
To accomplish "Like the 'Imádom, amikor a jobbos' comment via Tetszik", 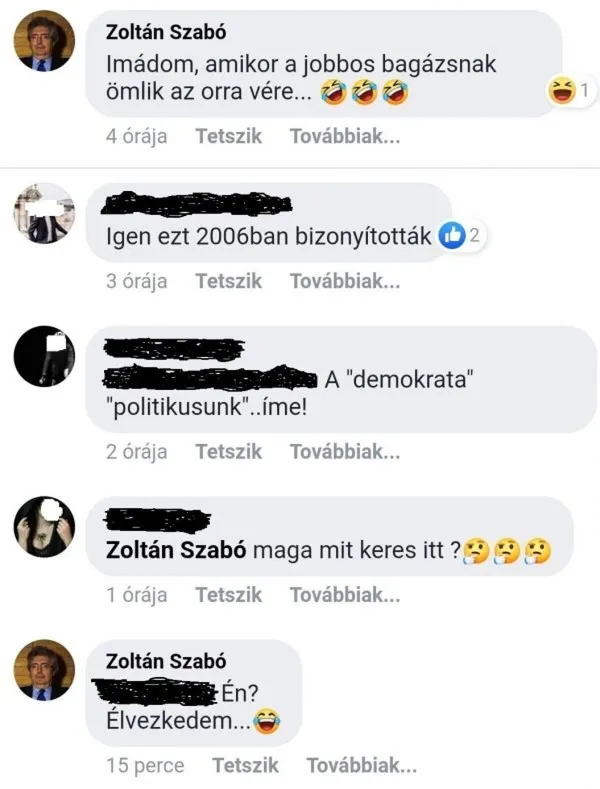I will click(x=229, y=137).
